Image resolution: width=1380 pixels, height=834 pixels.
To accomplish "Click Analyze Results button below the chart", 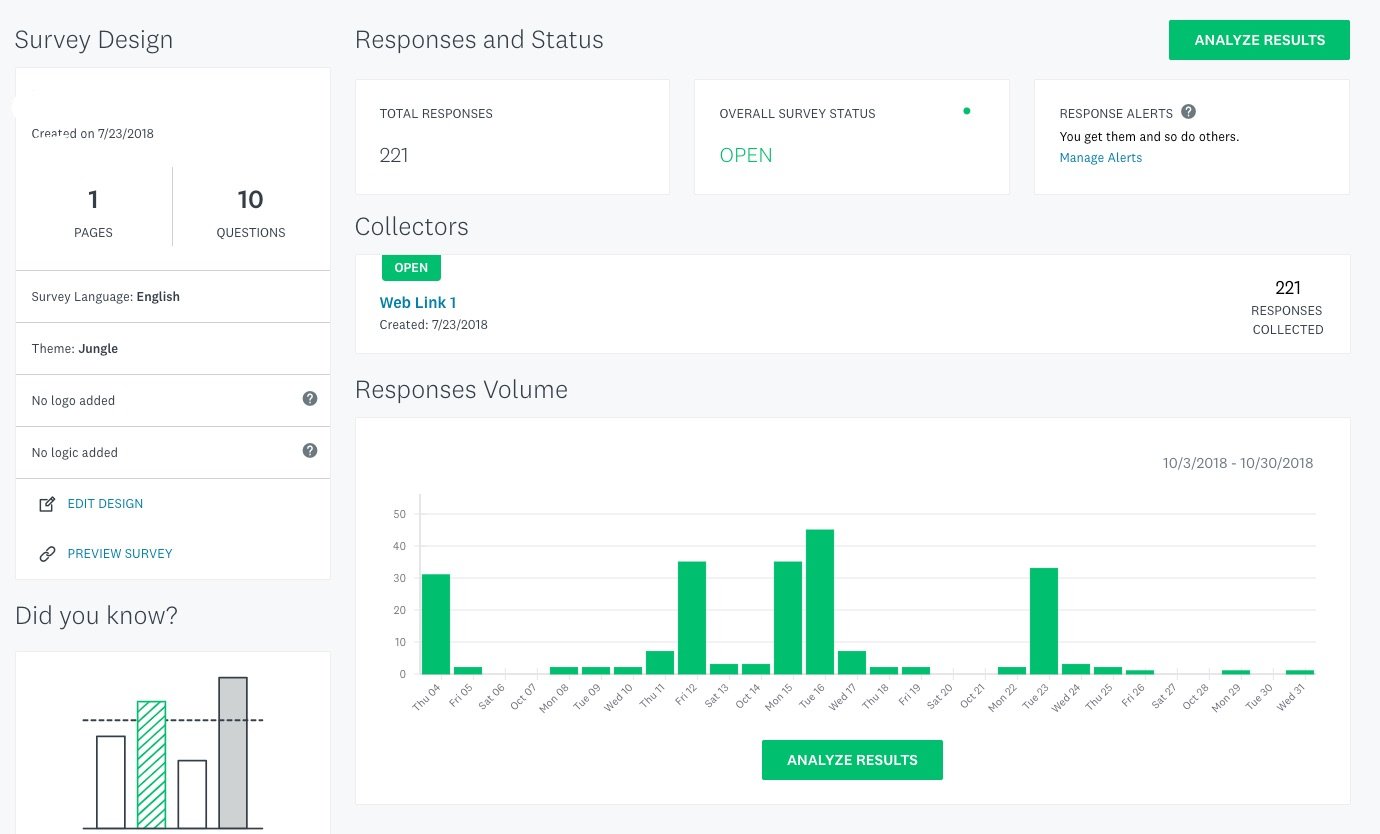I will 852,760.
